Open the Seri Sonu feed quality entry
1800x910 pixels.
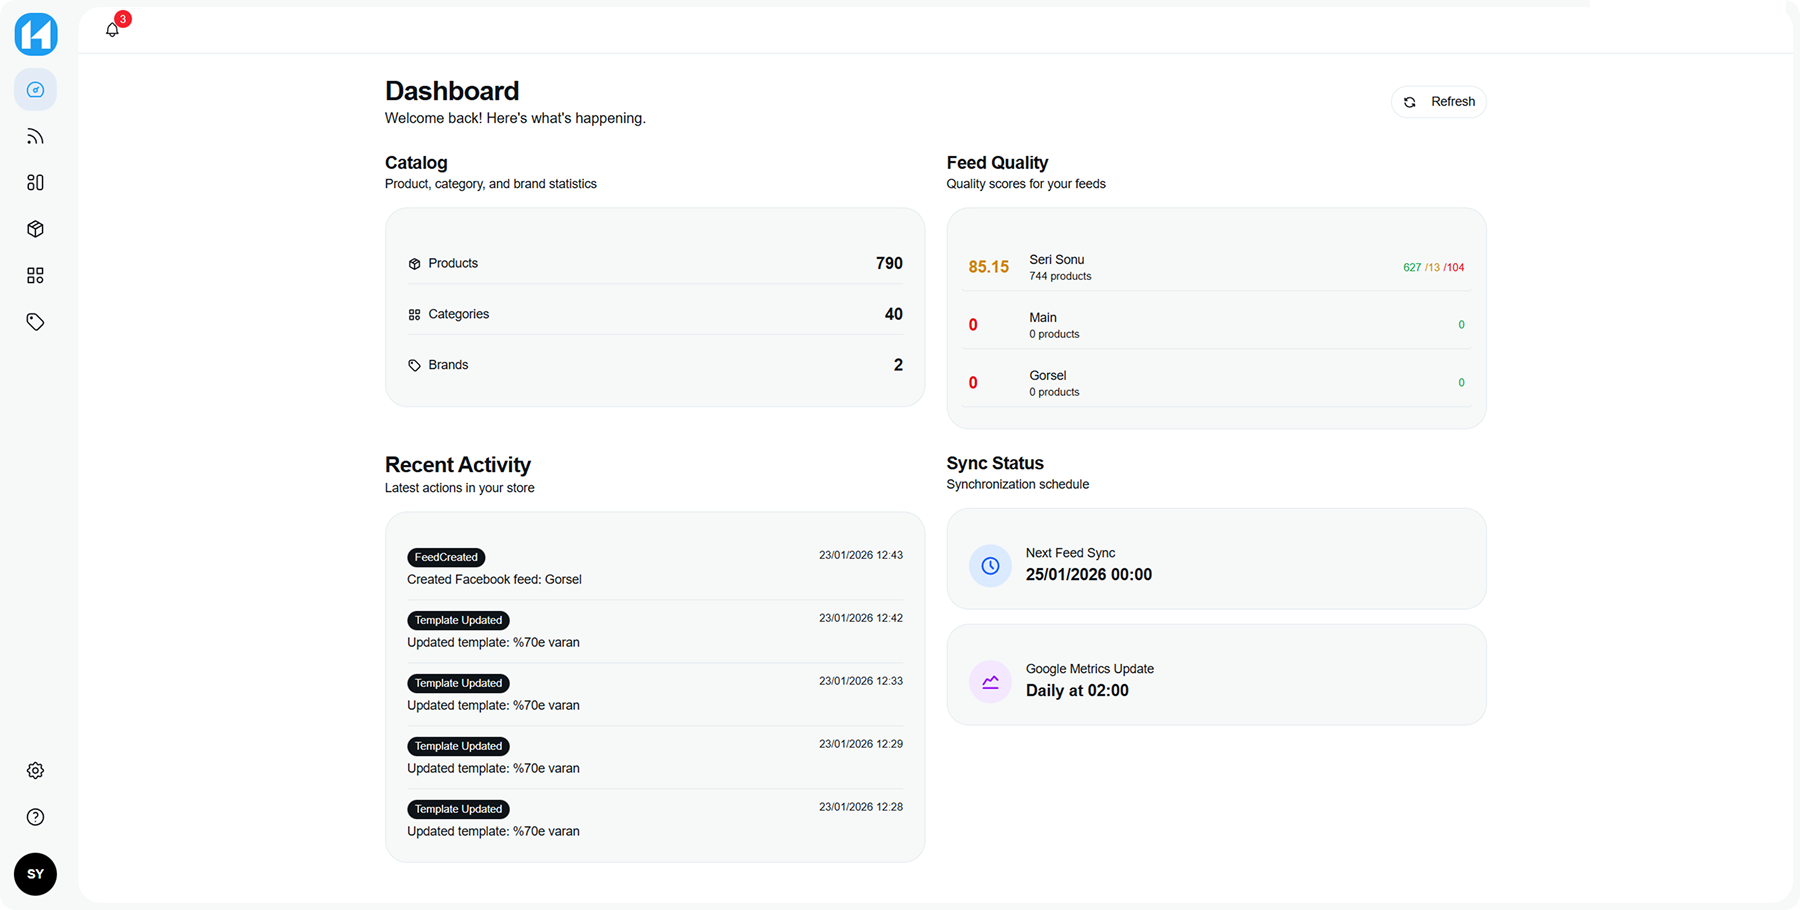tap(1215, 266)
